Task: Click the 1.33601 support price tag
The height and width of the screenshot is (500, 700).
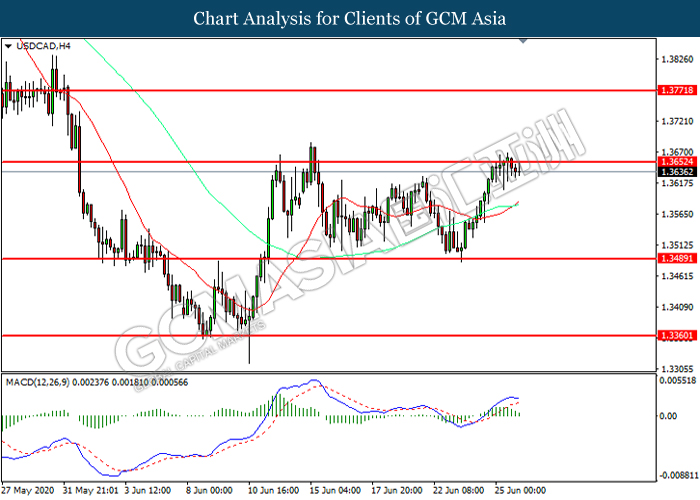Action: pos(677,335)
